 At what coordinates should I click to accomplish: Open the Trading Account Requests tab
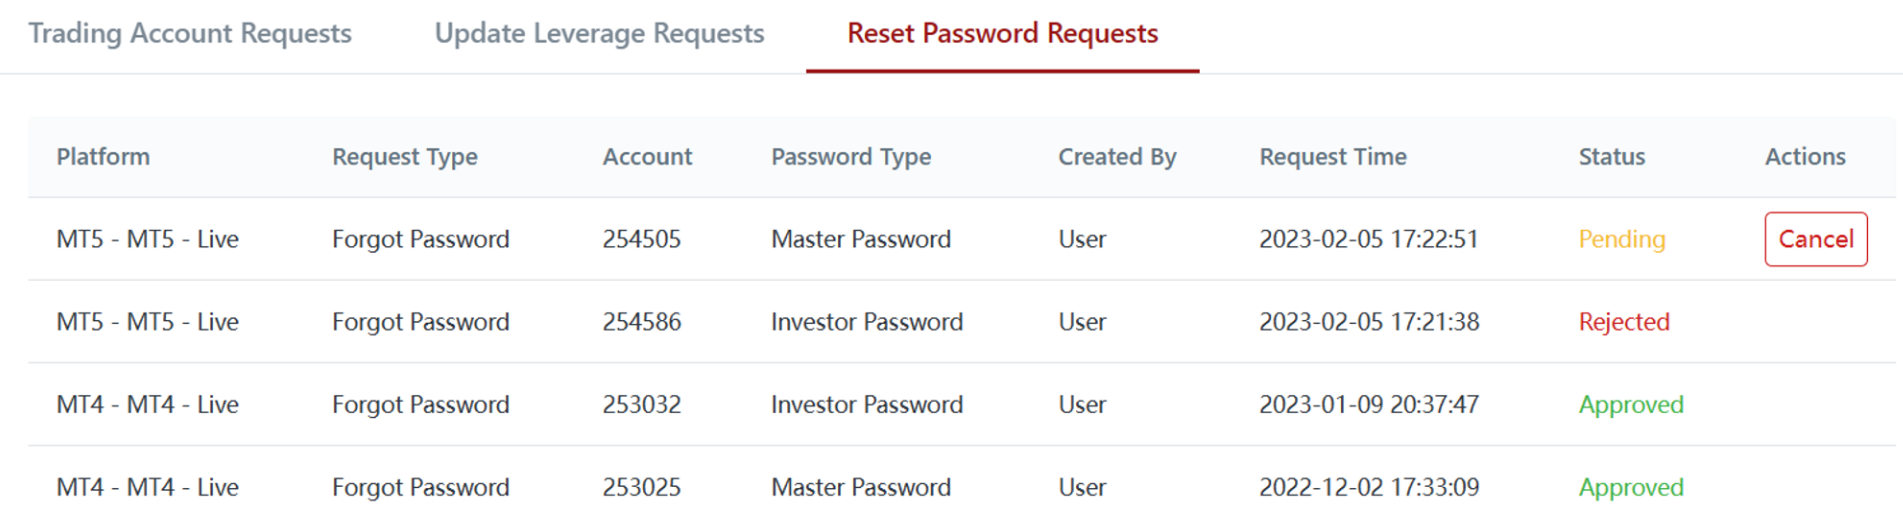pos(190,33)
